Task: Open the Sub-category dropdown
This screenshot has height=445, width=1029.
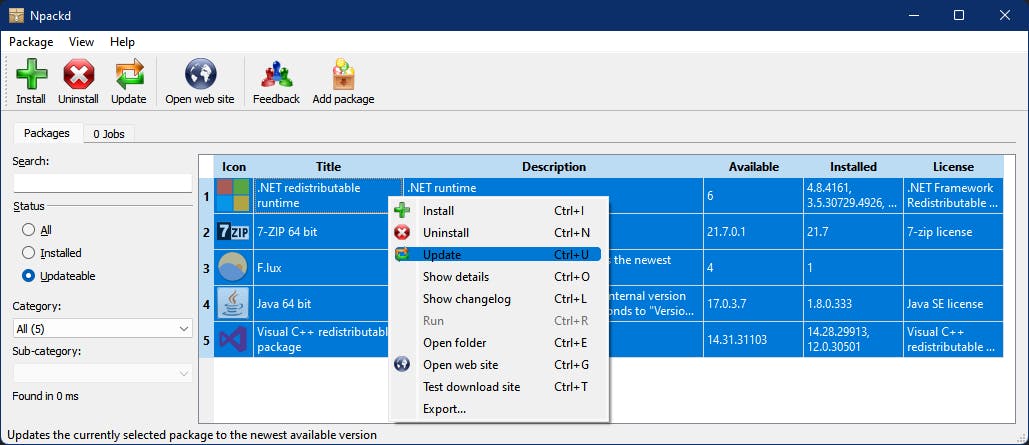Action: point(102,373)
